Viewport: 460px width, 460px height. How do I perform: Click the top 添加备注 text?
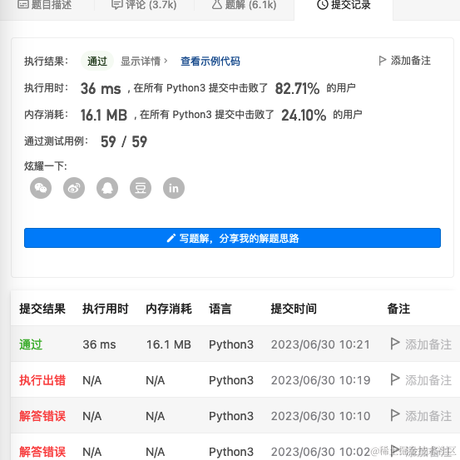tap(411, 61)
